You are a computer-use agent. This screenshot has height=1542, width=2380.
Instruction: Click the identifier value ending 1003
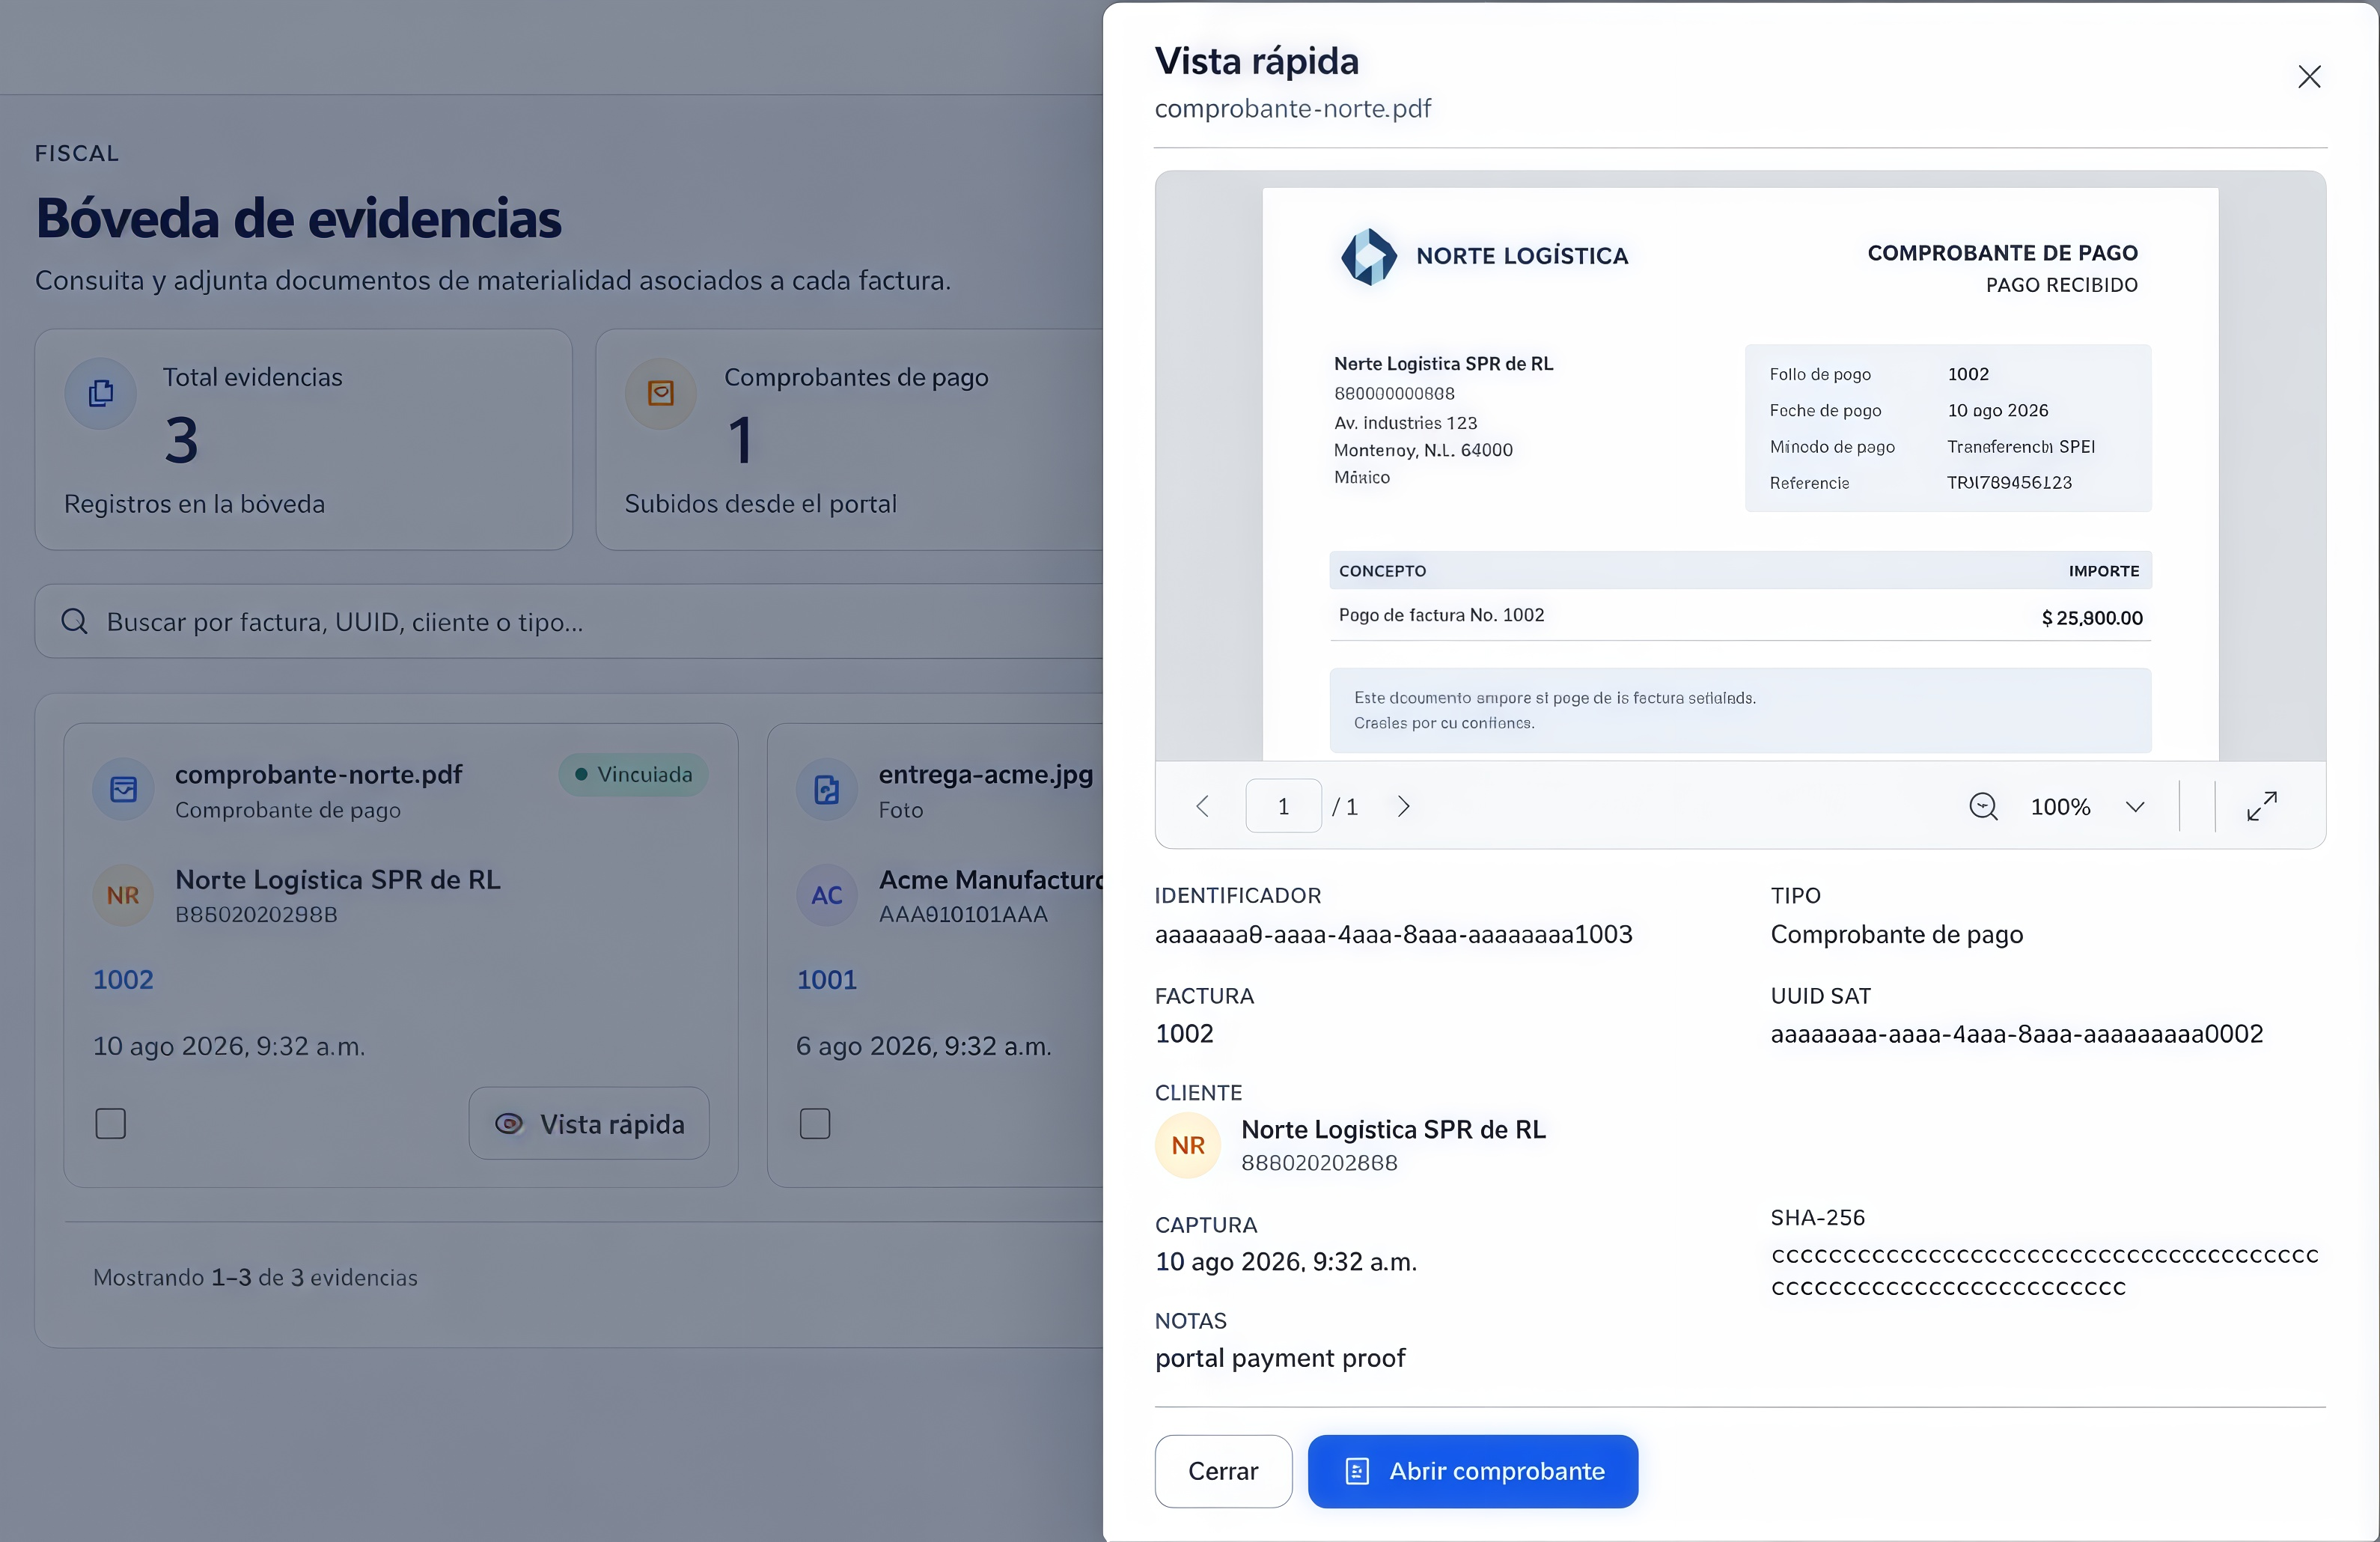pos(1393,934)
